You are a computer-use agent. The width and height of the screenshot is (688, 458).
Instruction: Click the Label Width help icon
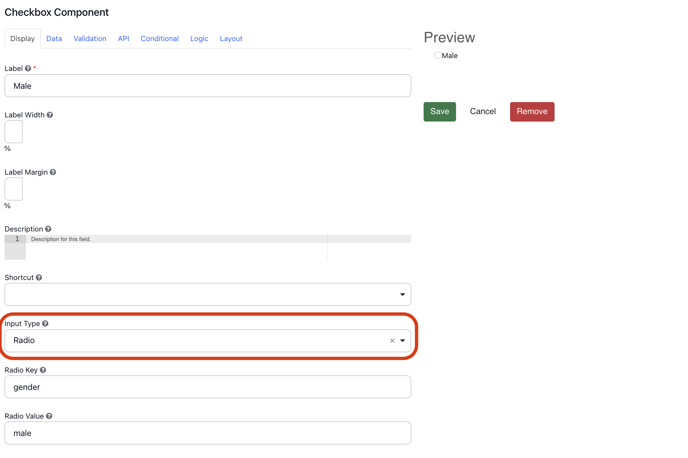(x=50, y=115)
